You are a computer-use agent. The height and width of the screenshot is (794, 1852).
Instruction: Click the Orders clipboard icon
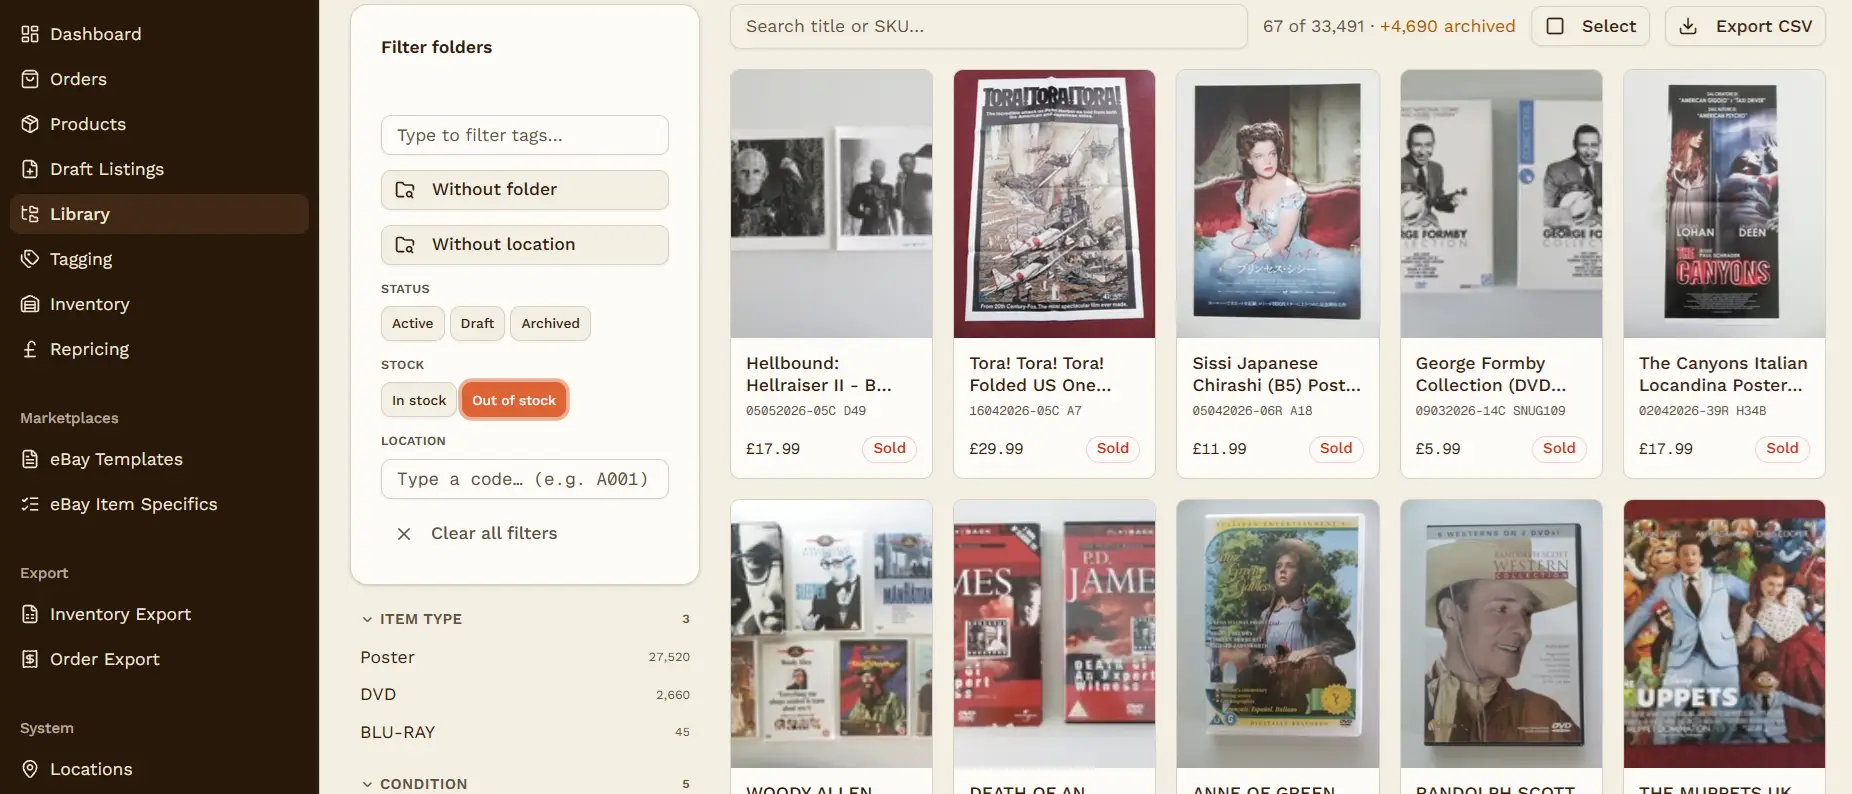coord(30,79)
